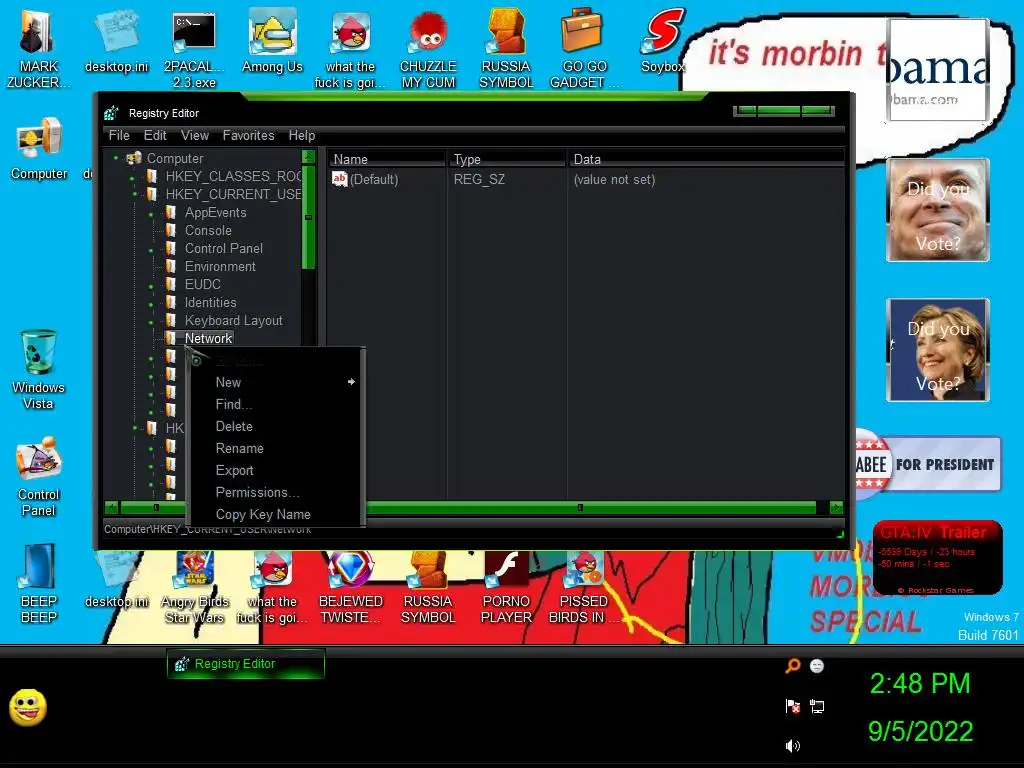Open desktop.ini icon next to BEEP BEEP
The image size is (1024, 768).
(117, 578)
